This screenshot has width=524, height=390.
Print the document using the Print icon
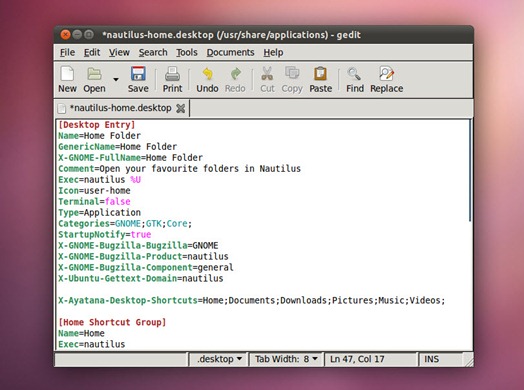[172, 74]
